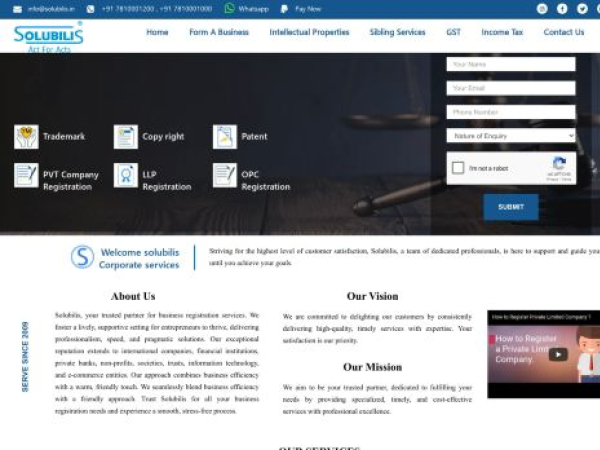600x450 pixels.
Task: Click the Patent document icon
Action: click(225, 137)
